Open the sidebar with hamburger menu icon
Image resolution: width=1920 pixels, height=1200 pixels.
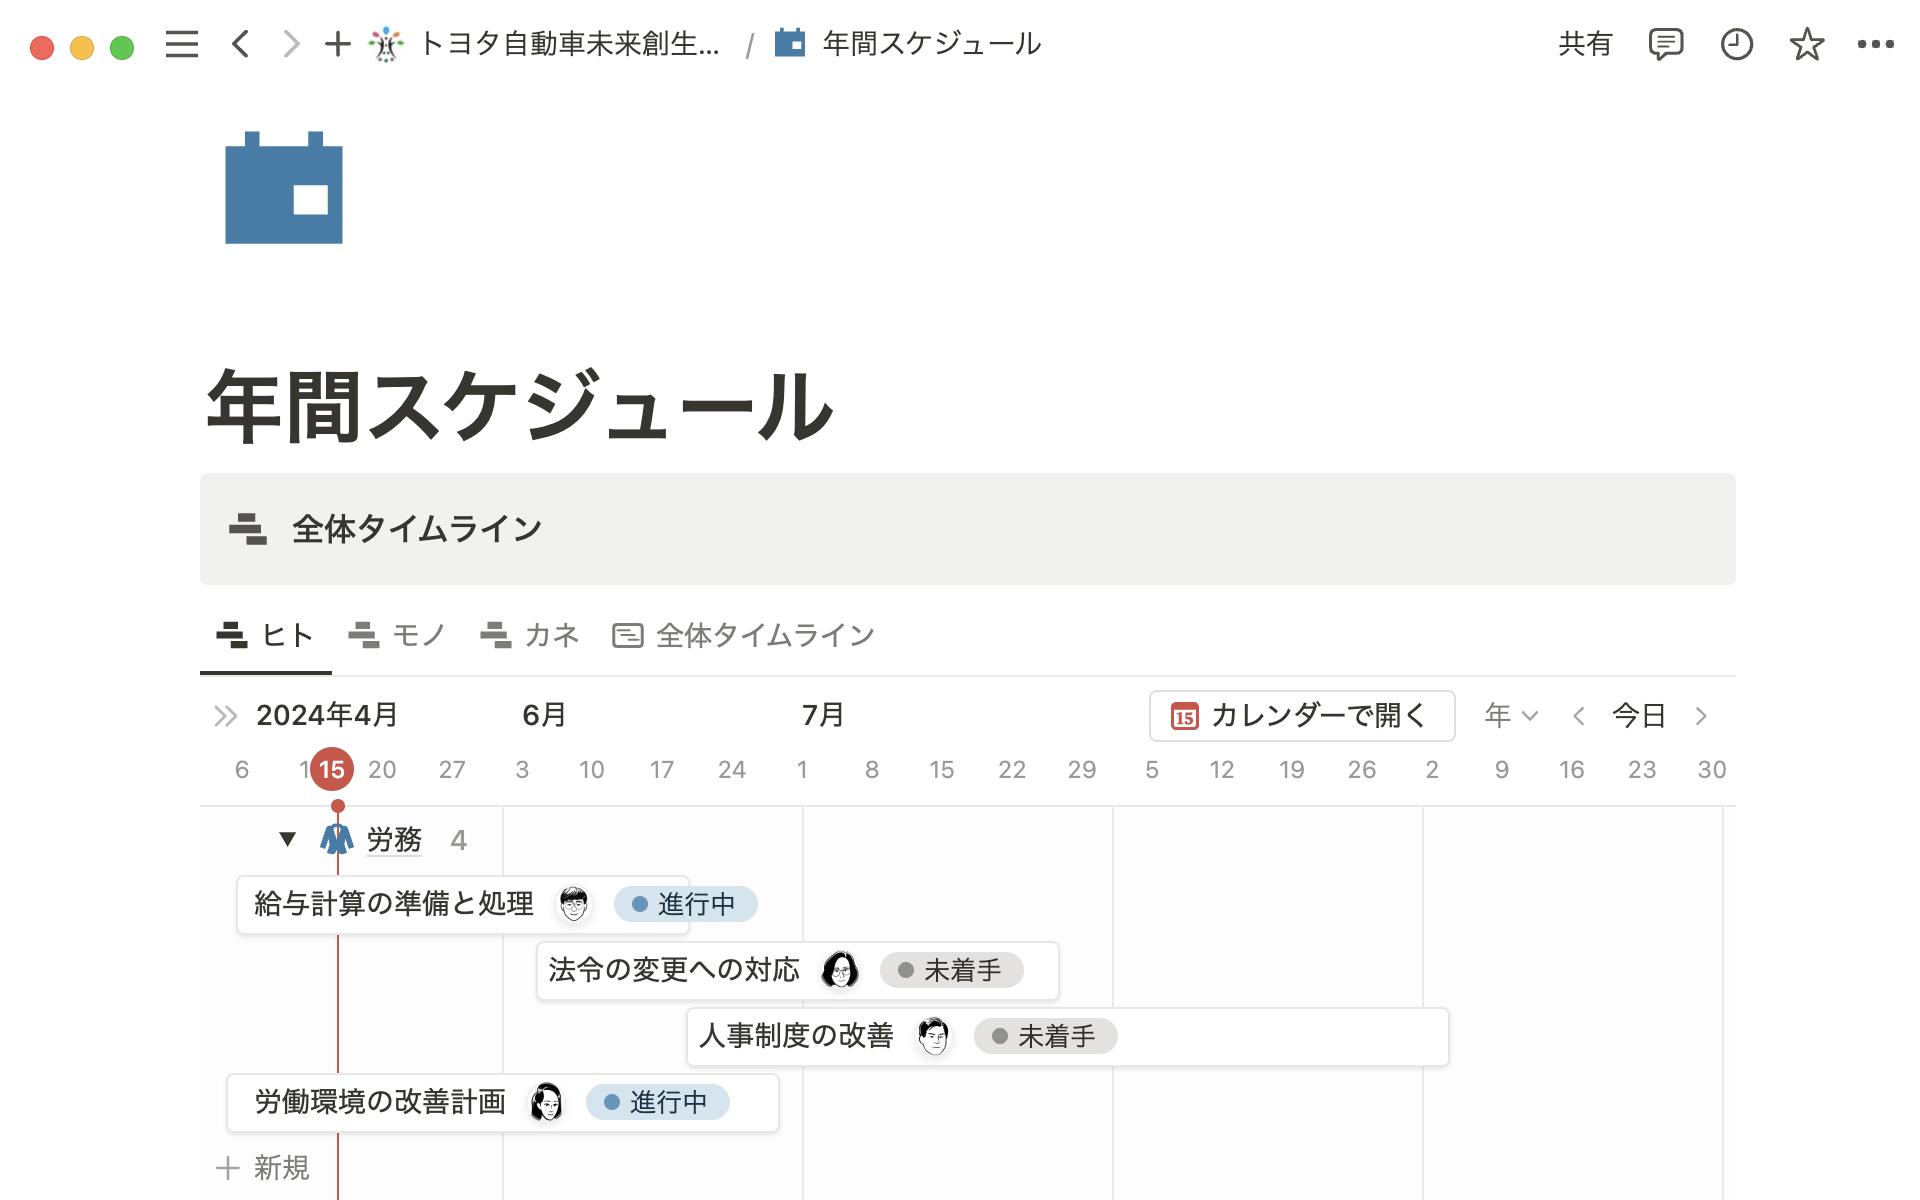[x=182, y=44]
